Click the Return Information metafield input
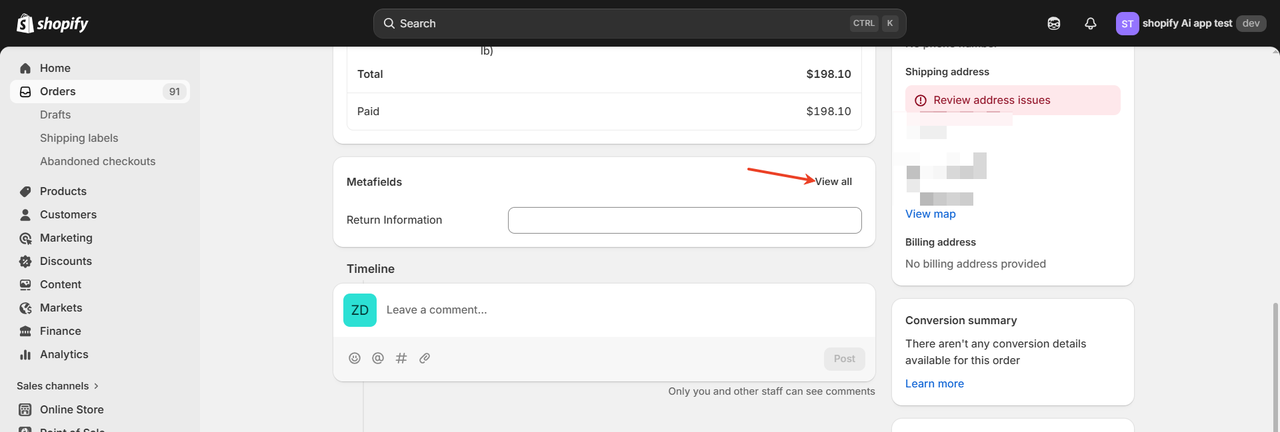 (x=684, y=220)
